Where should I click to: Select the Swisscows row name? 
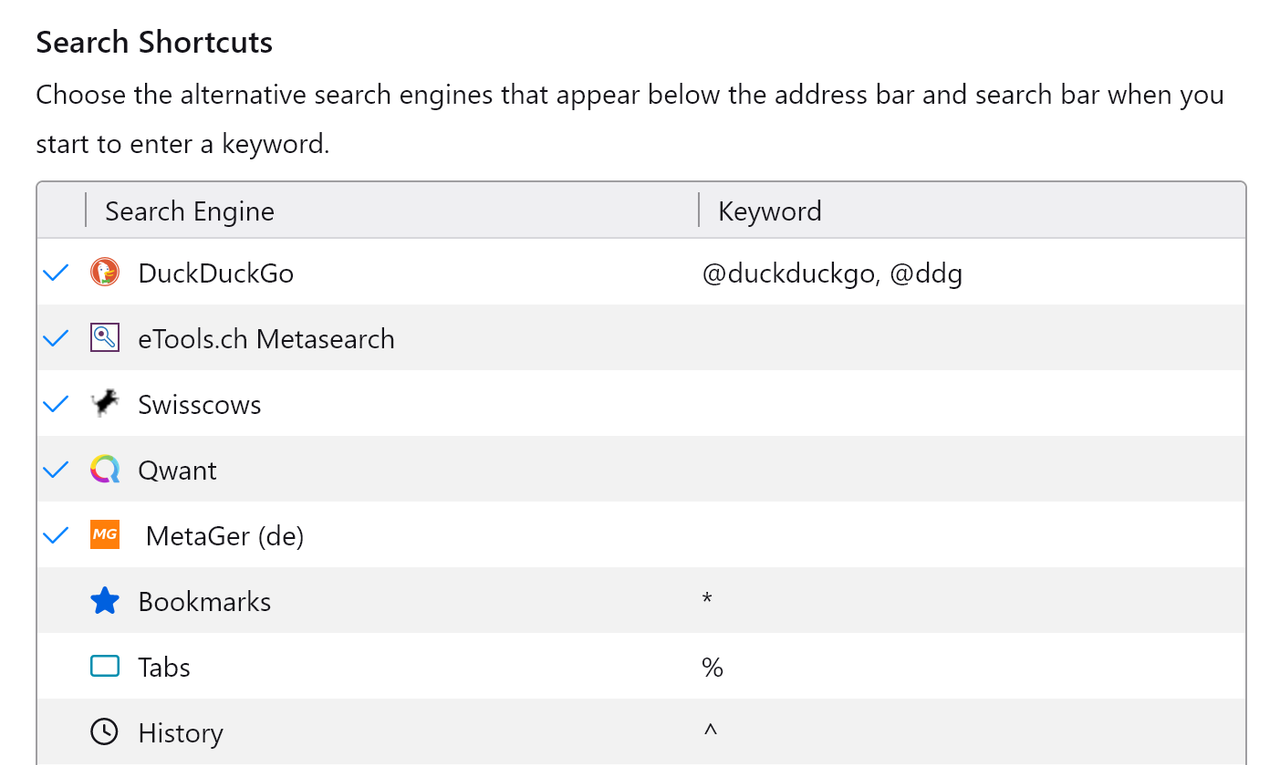click(x=200, y=405)
